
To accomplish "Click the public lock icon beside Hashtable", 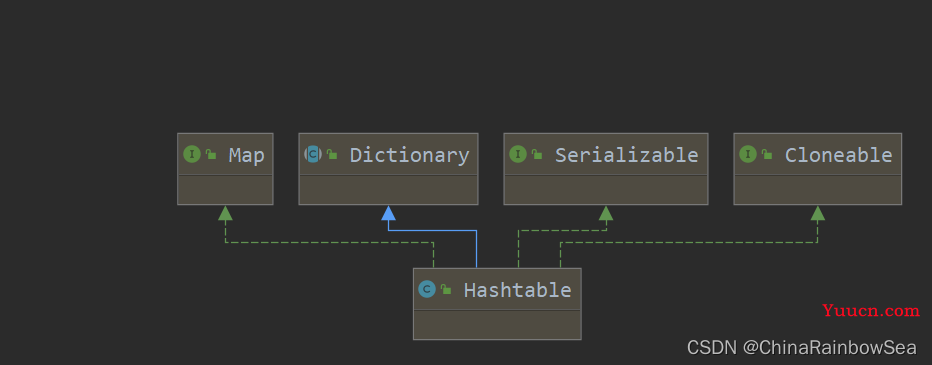I will [x=446, y=290].
